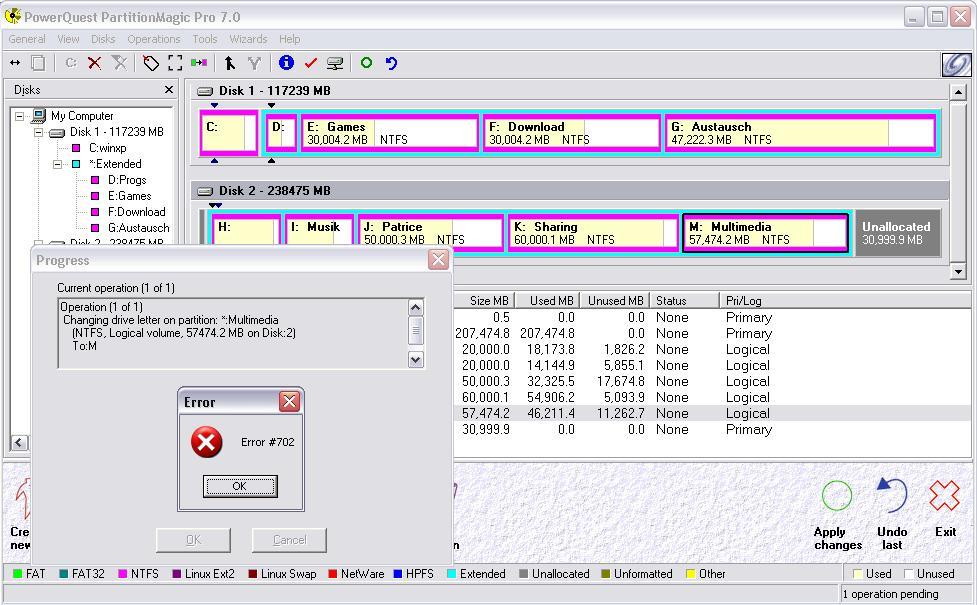Screen dimensions: 977x605
Task: Open the Tools menu
Action: 204,39
